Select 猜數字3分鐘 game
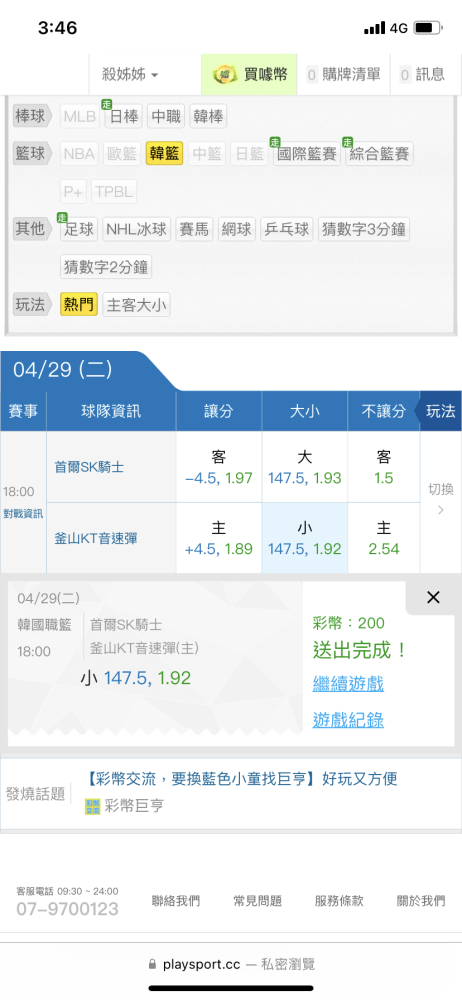The width and height of the screenshot is (462, 1000). pyautogui.click(x=364, y=229)
